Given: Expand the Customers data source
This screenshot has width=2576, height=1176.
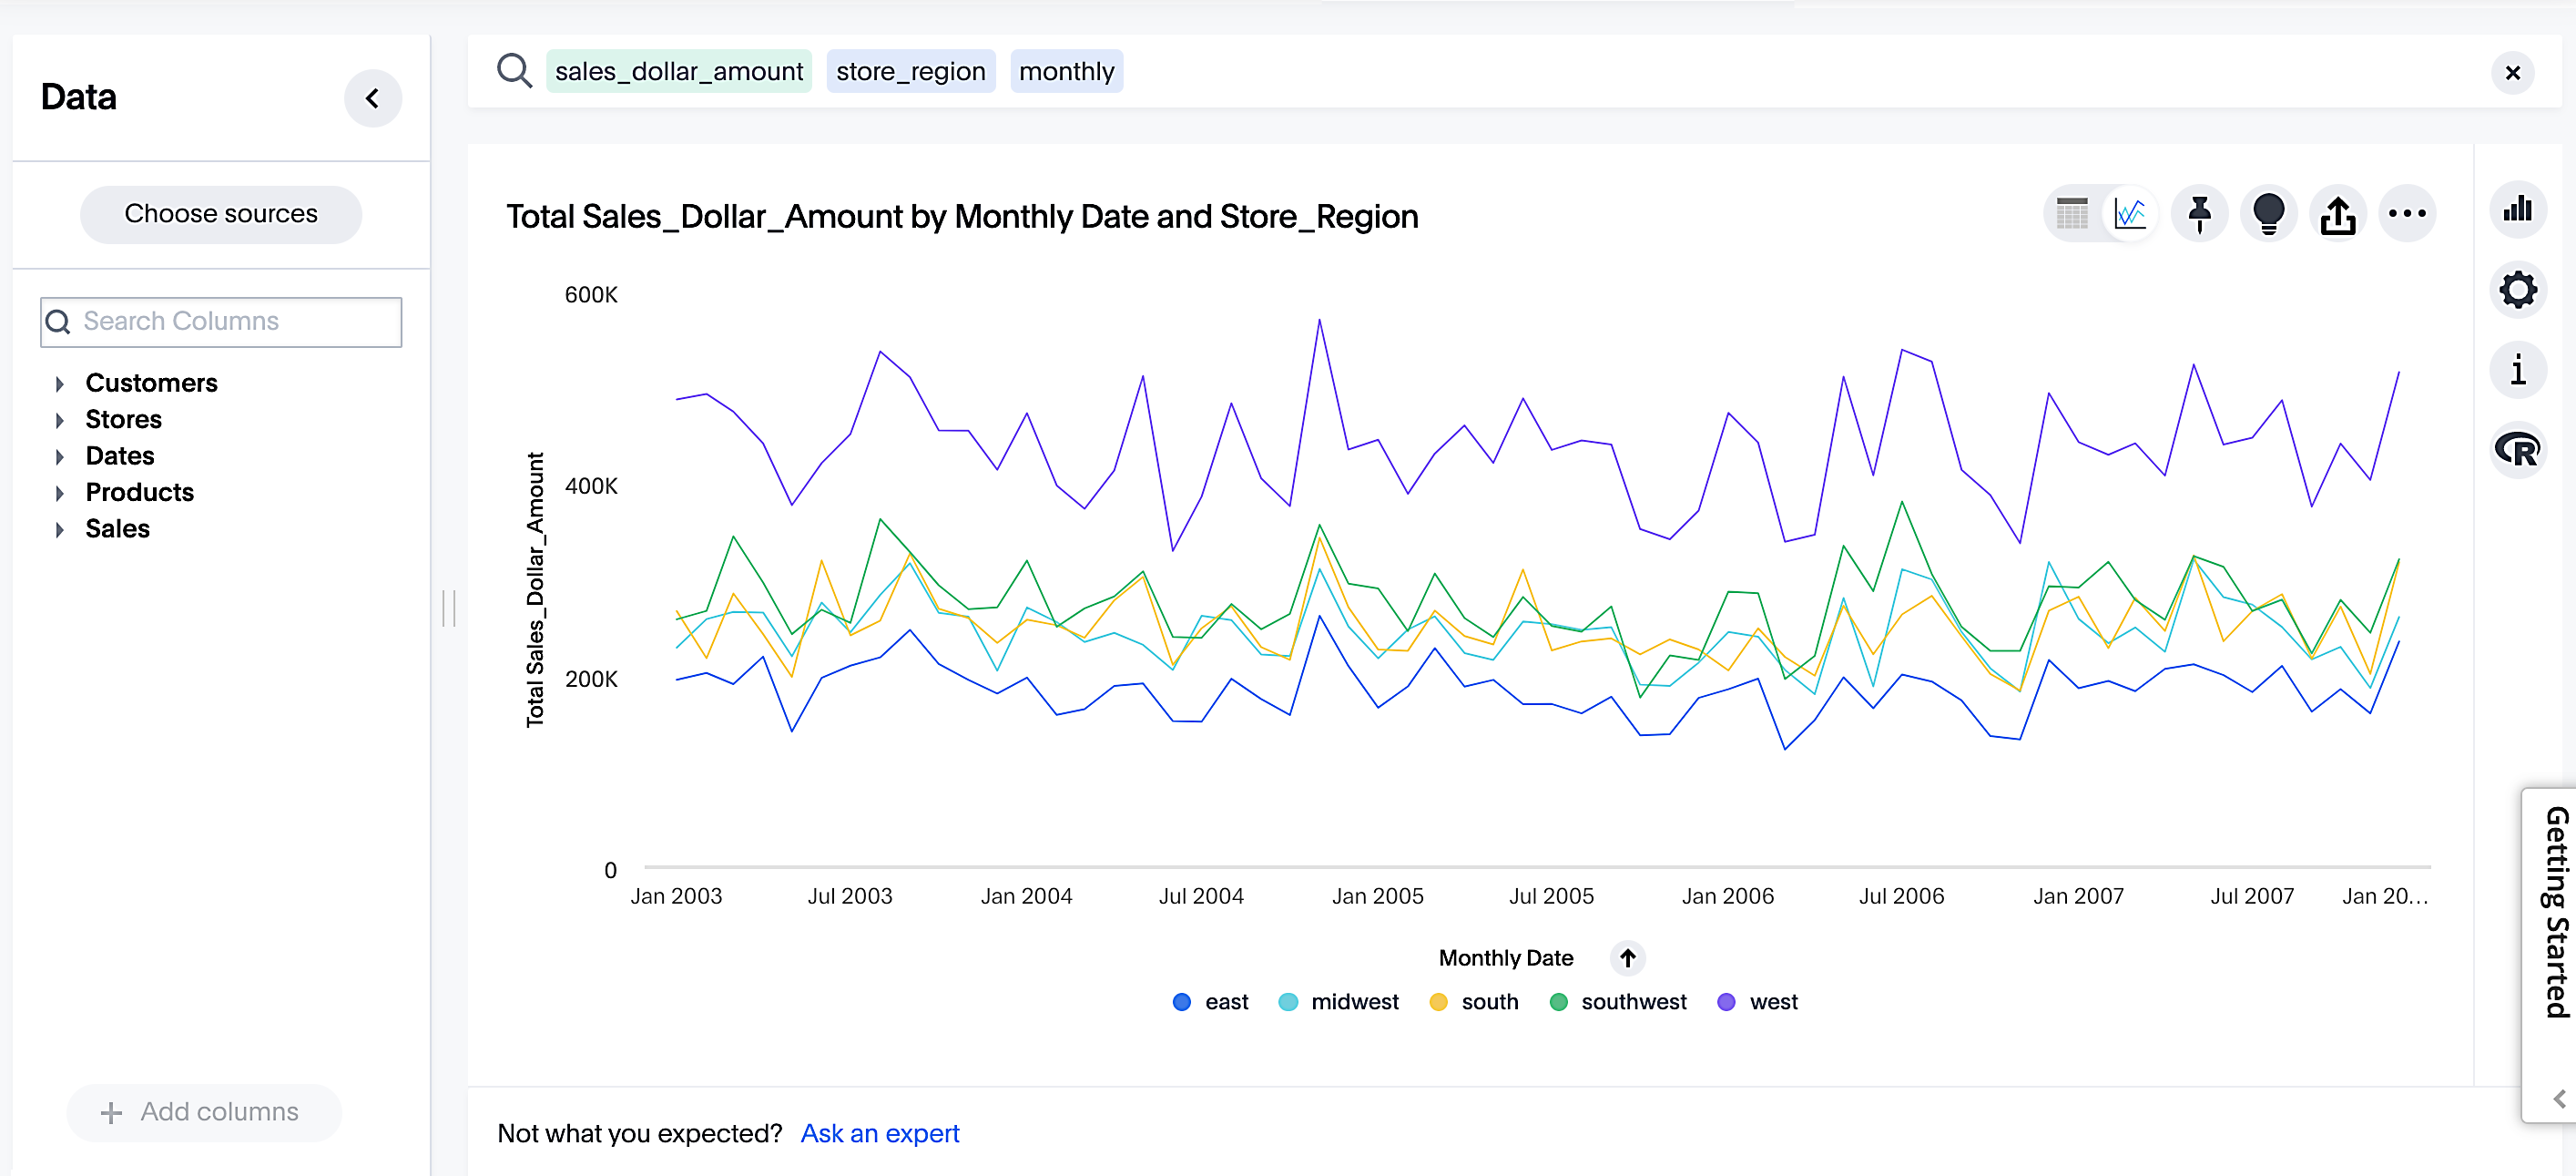Looking at the screenshot, I should (x=151, y=383).
